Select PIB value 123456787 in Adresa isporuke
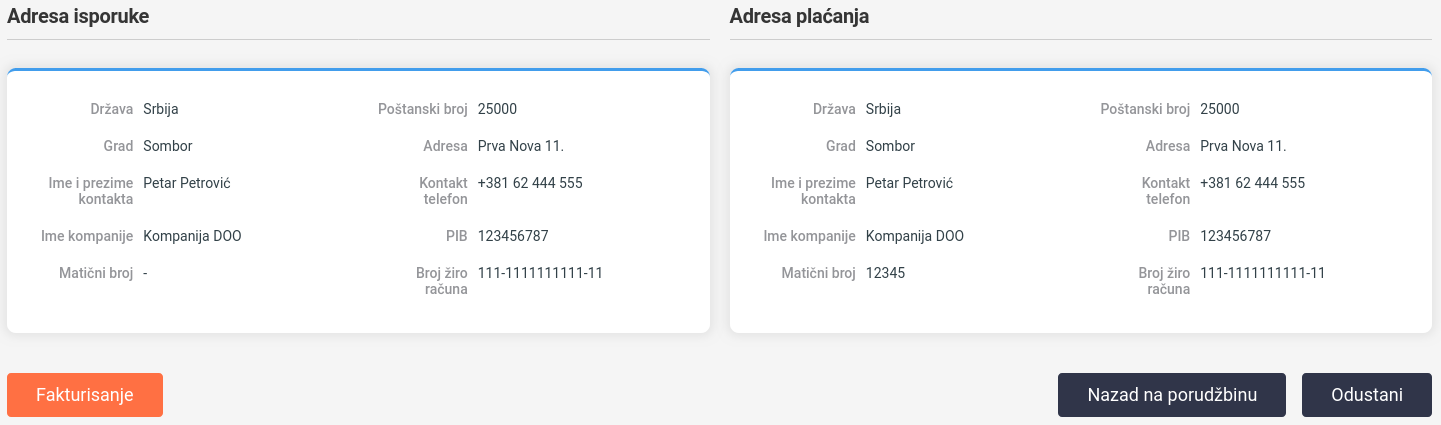Image resolution: width=1441 pixels, height=425 pixels. coord(513,236)
